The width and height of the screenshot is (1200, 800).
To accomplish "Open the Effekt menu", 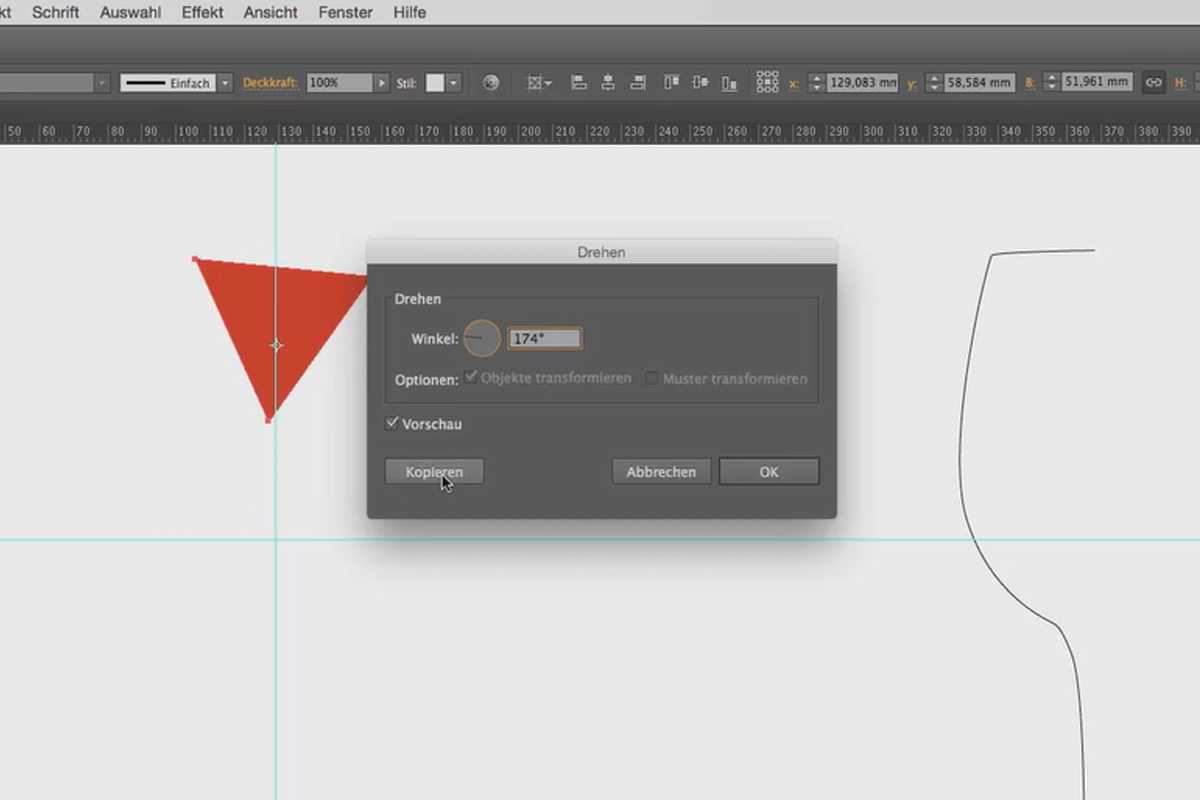I will pos(203,12).
